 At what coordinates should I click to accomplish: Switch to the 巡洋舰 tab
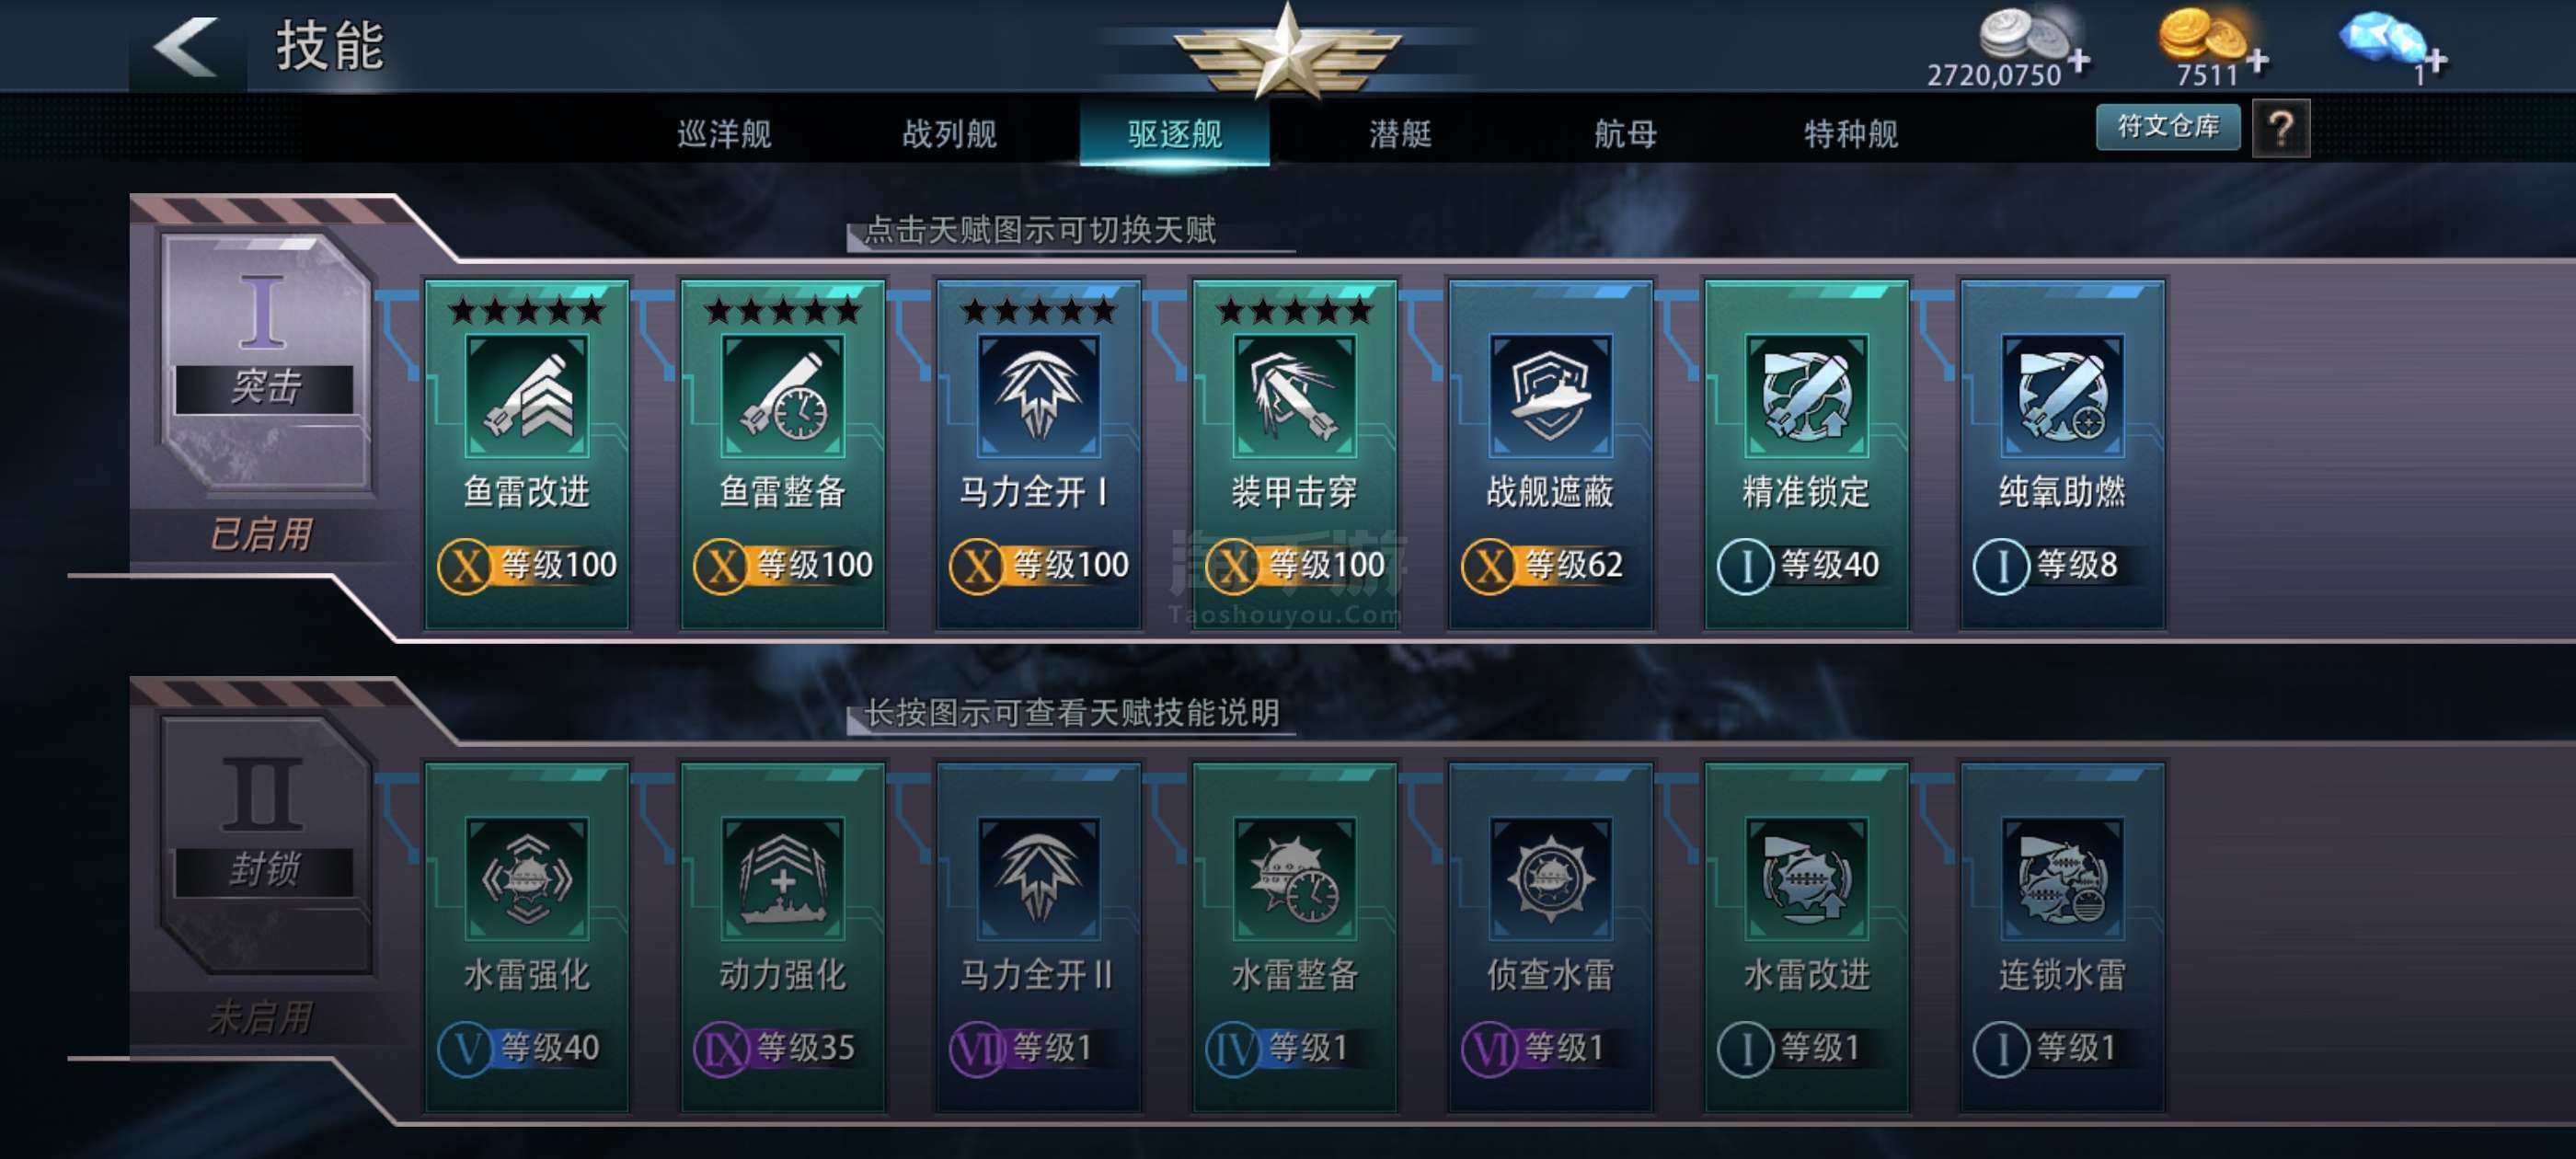(724, 133)
